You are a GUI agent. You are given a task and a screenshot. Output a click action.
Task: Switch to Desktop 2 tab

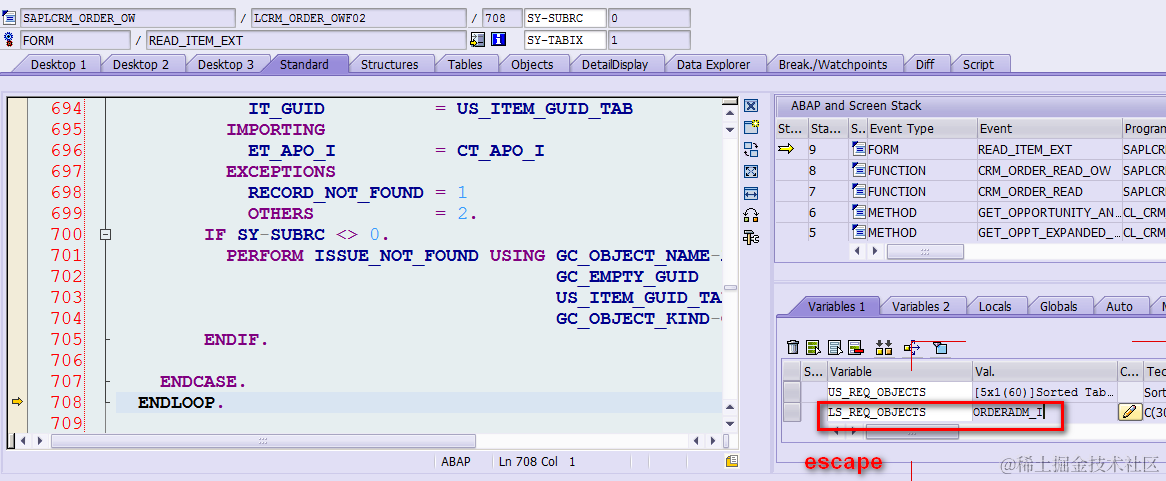coord(141,65)
